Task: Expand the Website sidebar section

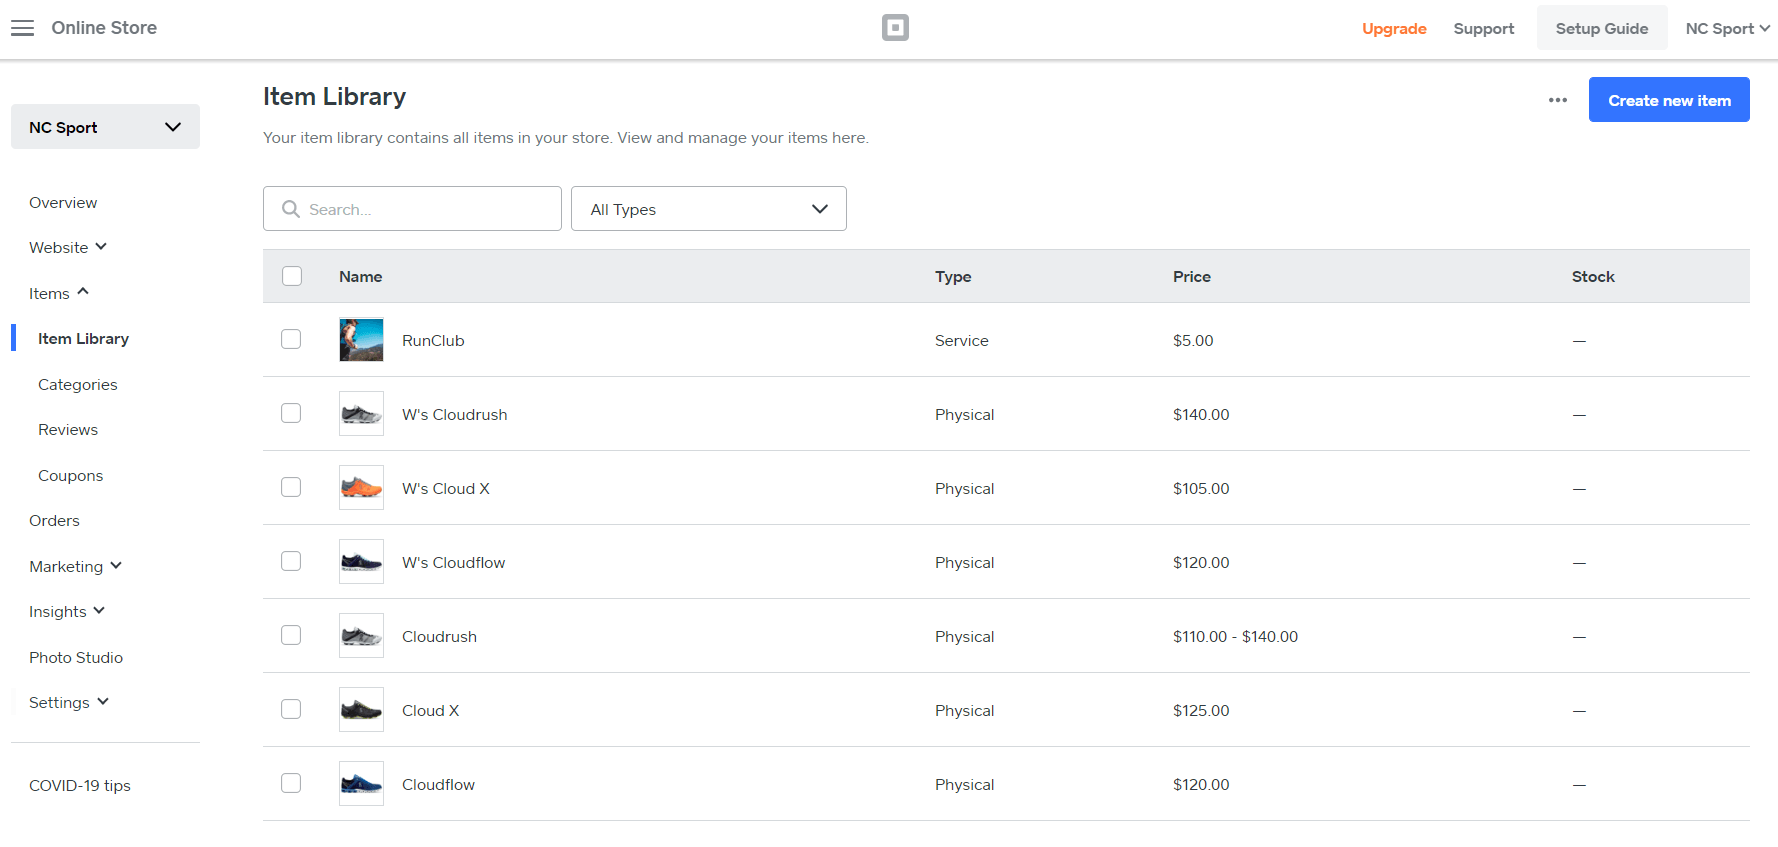Action: (68, 247)
